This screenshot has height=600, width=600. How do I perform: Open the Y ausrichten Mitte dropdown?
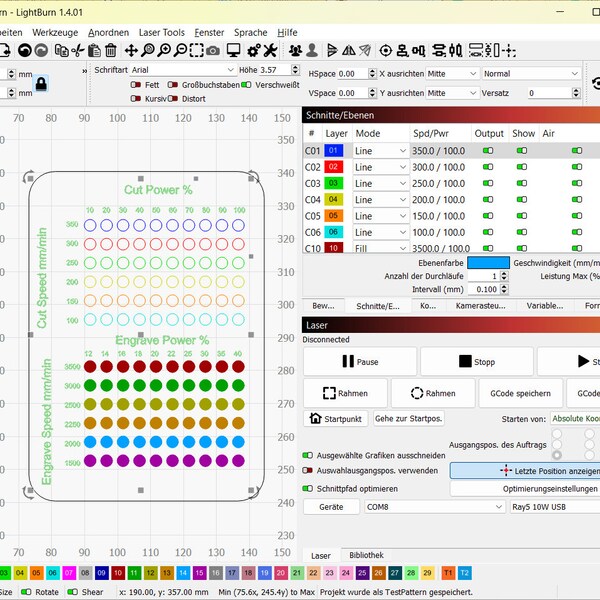click(452, 93)
